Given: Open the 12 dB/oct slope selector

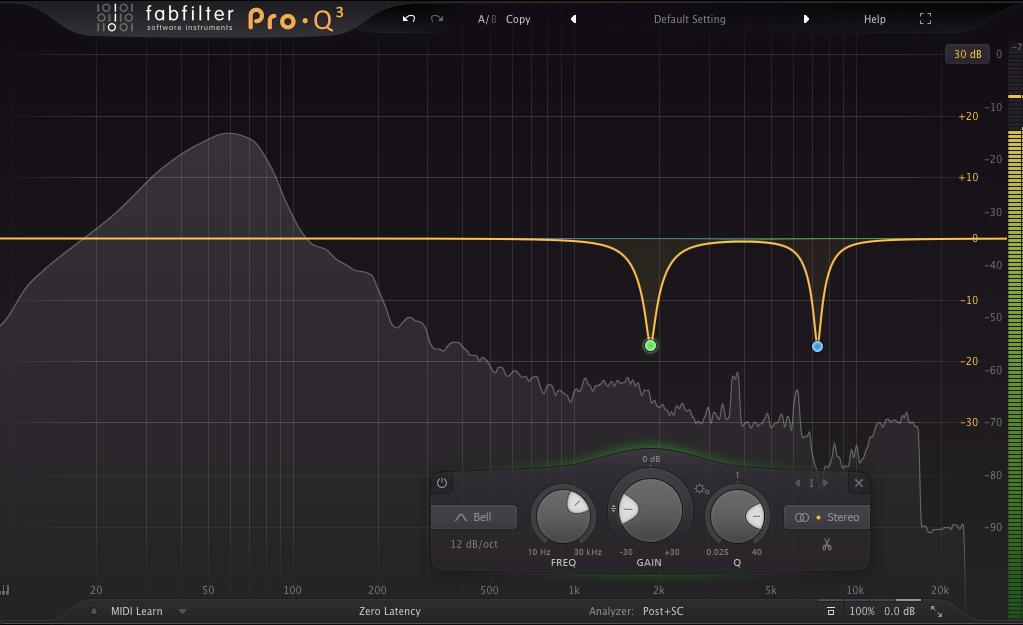Looking at the screenshot, I should tap(474, 544).
